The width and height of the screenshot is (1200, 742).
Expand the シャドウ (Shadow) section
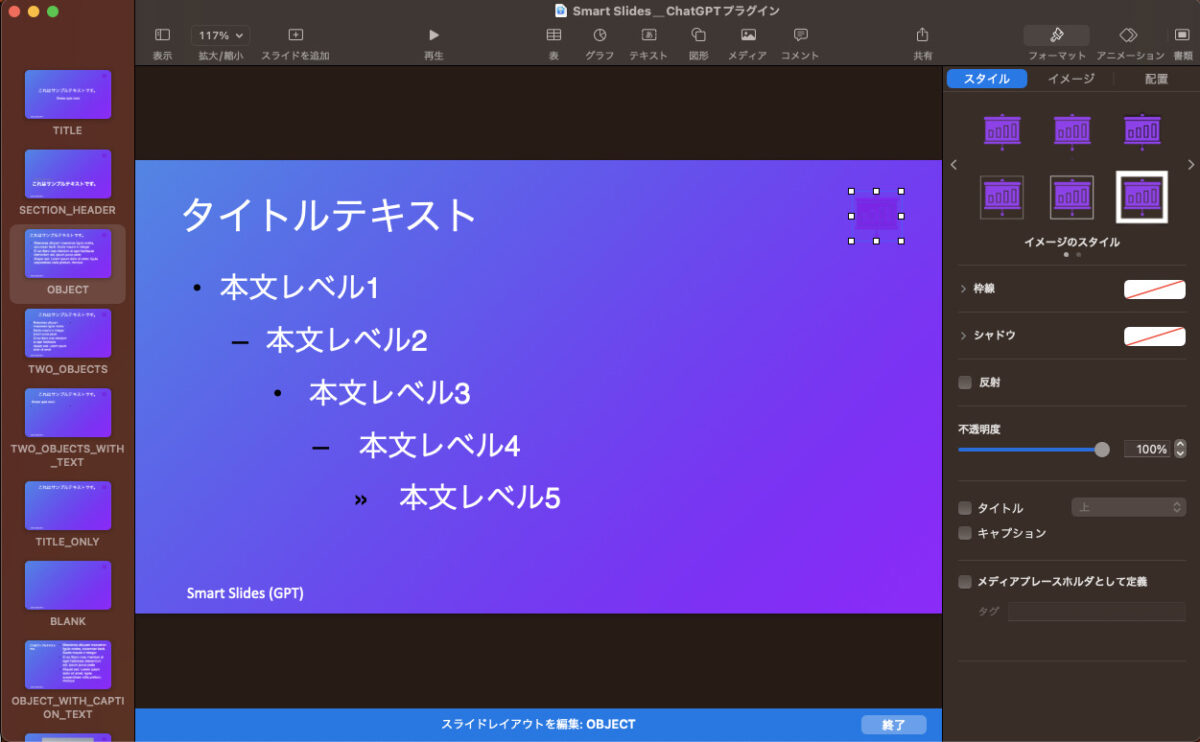[x=963, y=336]
